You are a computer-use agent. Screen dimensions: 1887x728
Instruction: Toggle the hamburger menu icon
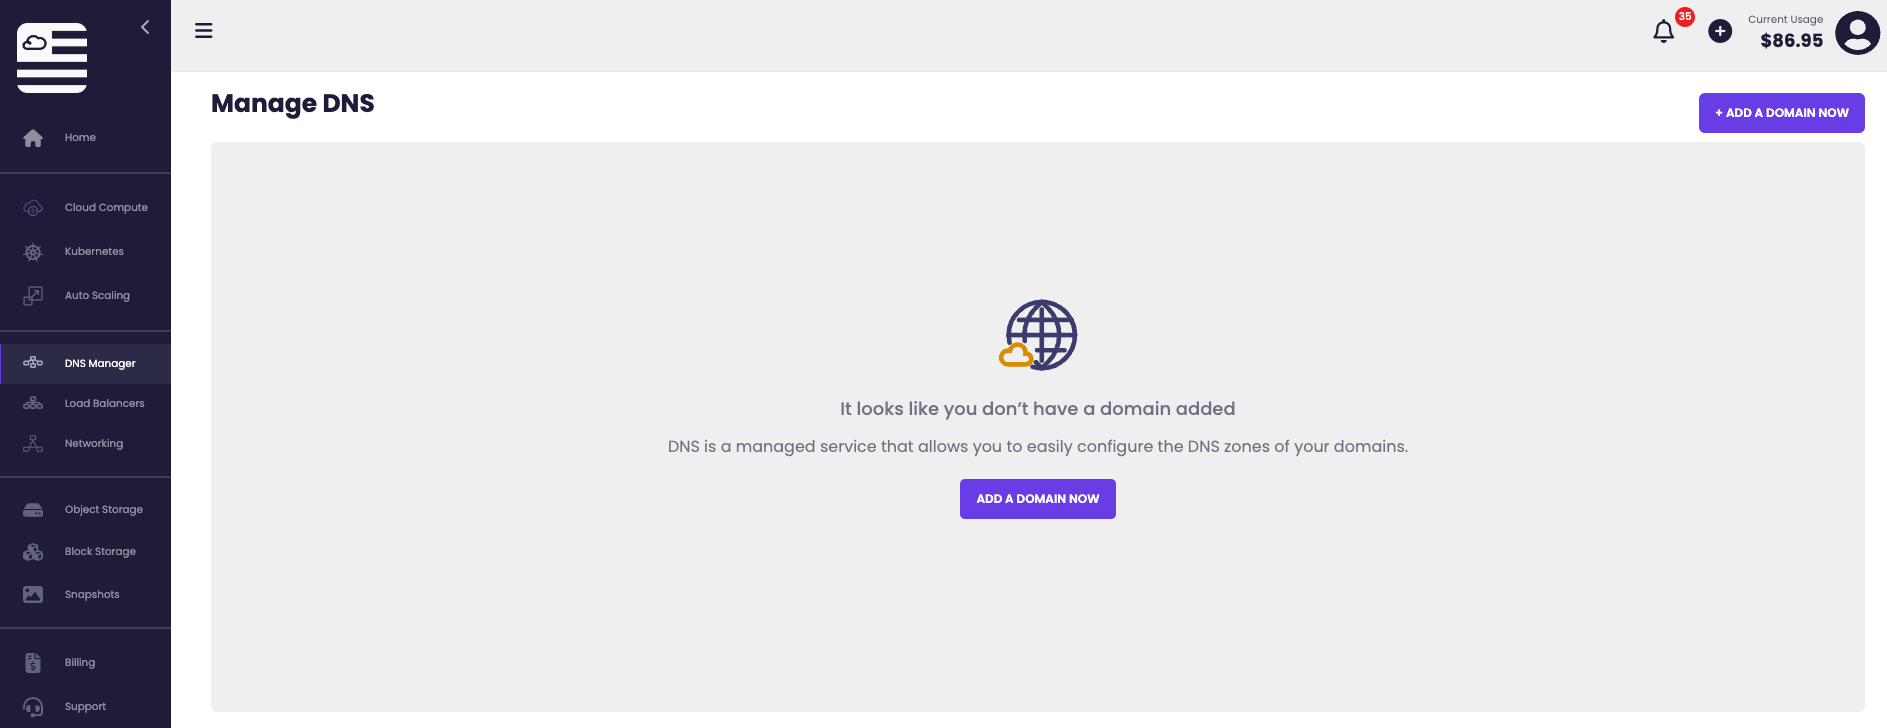[204, 31]
